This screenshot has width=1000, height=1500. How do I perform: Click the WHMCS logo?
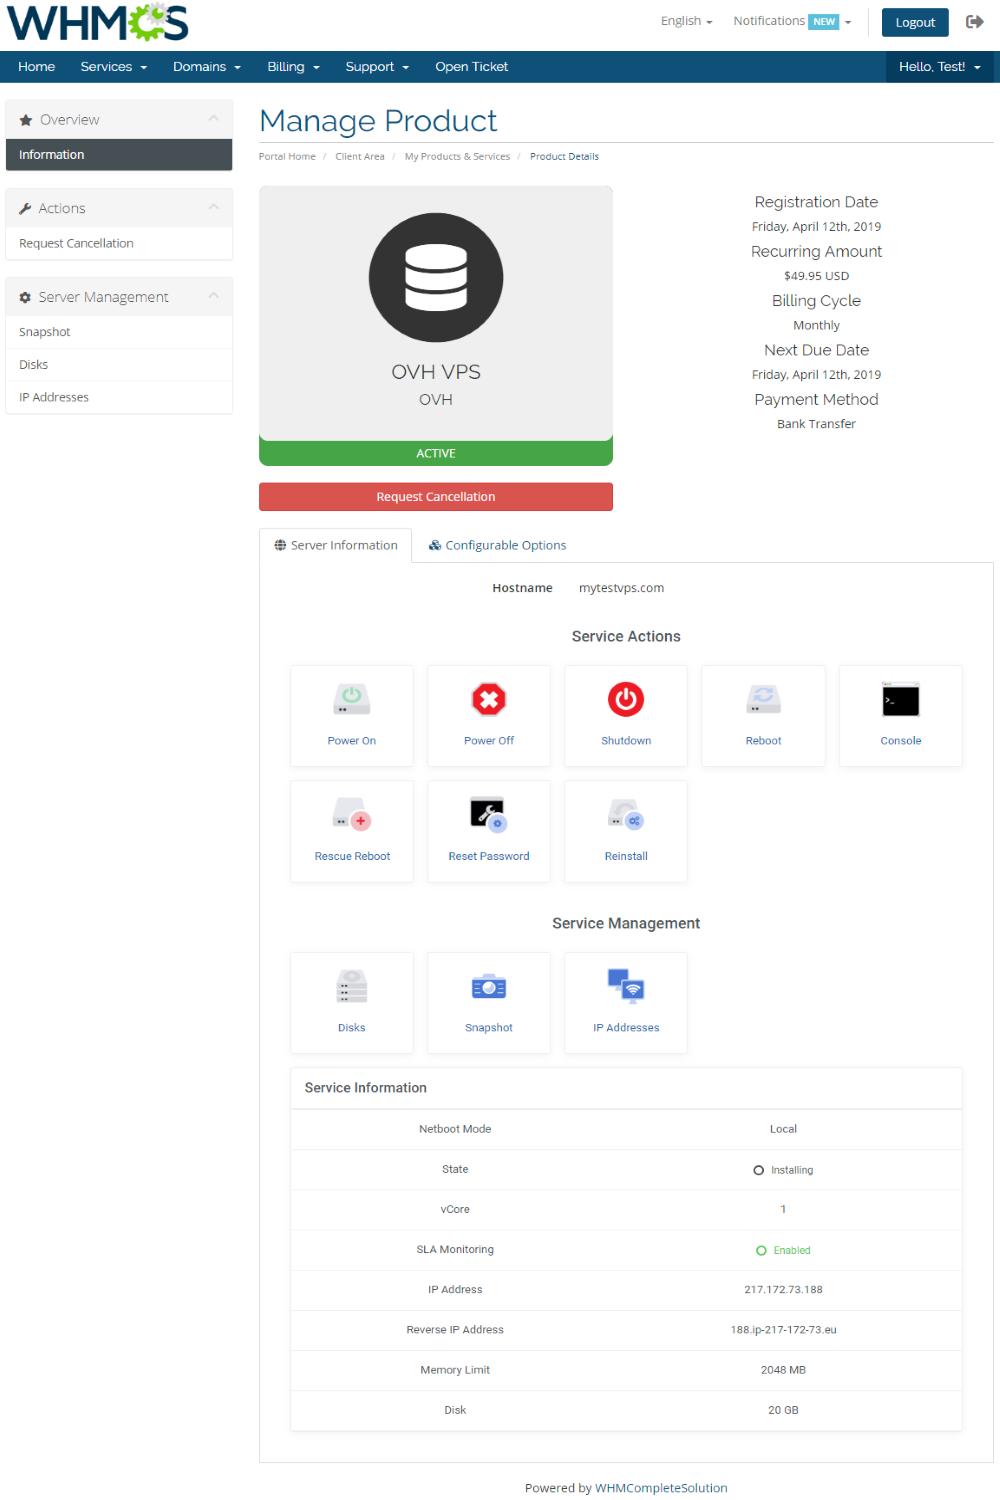pyautogui.click(x=98, y=22)
